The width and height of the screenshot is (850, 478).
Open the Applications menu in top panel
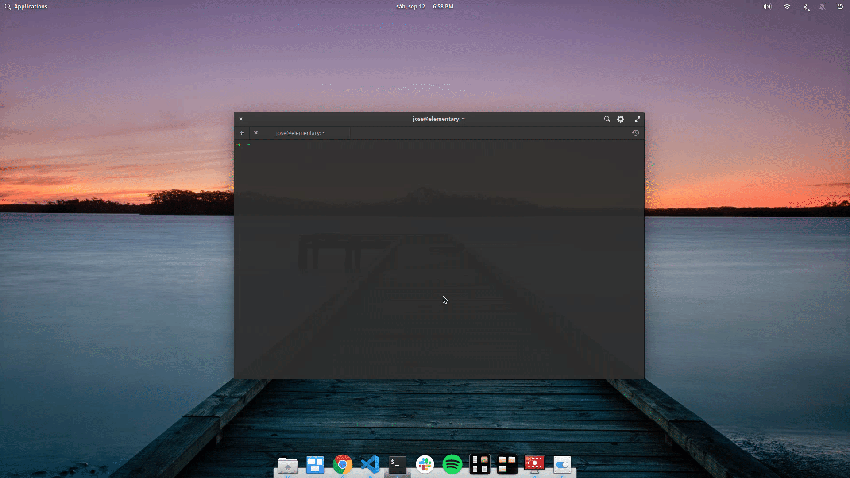click(x=26, y=7)
